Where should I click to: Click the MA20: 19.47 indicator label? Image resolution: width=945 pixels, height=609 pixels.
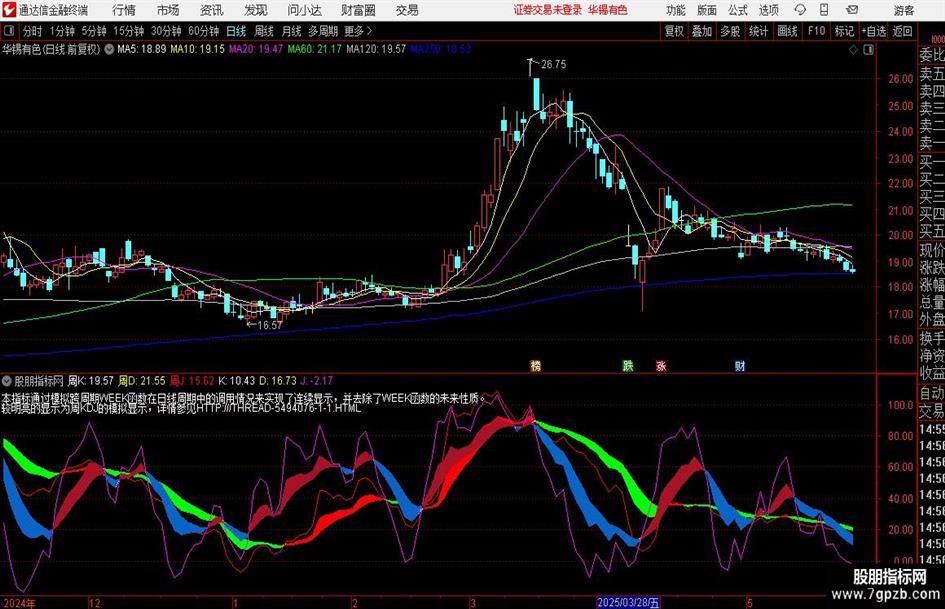256,49
